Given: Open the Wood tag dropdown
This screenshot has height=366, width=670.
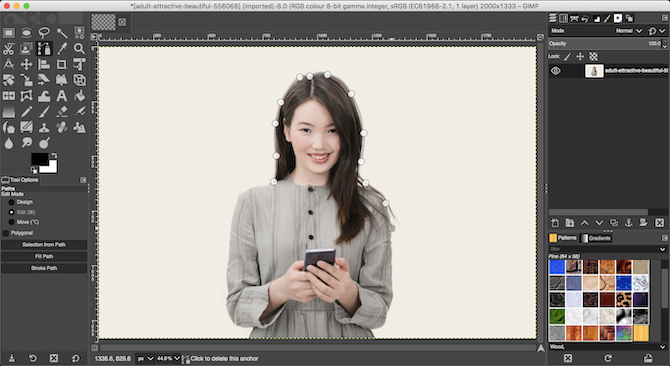Looking at the screenshot, I should pos(662,347).
